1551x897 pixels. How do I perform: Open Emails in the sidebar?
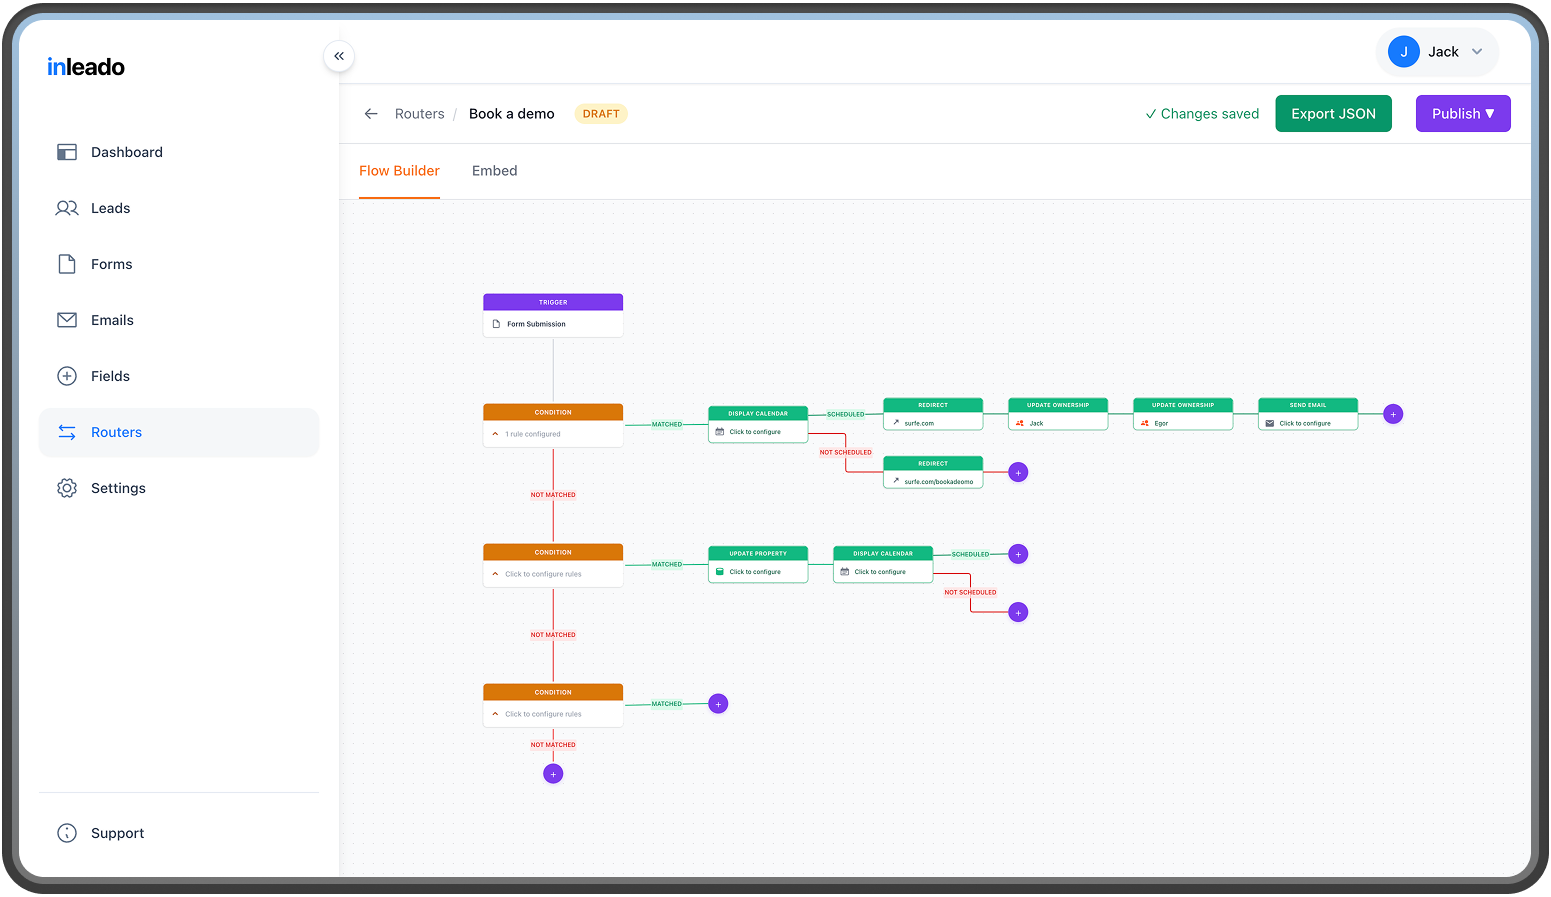pos(179,320)
